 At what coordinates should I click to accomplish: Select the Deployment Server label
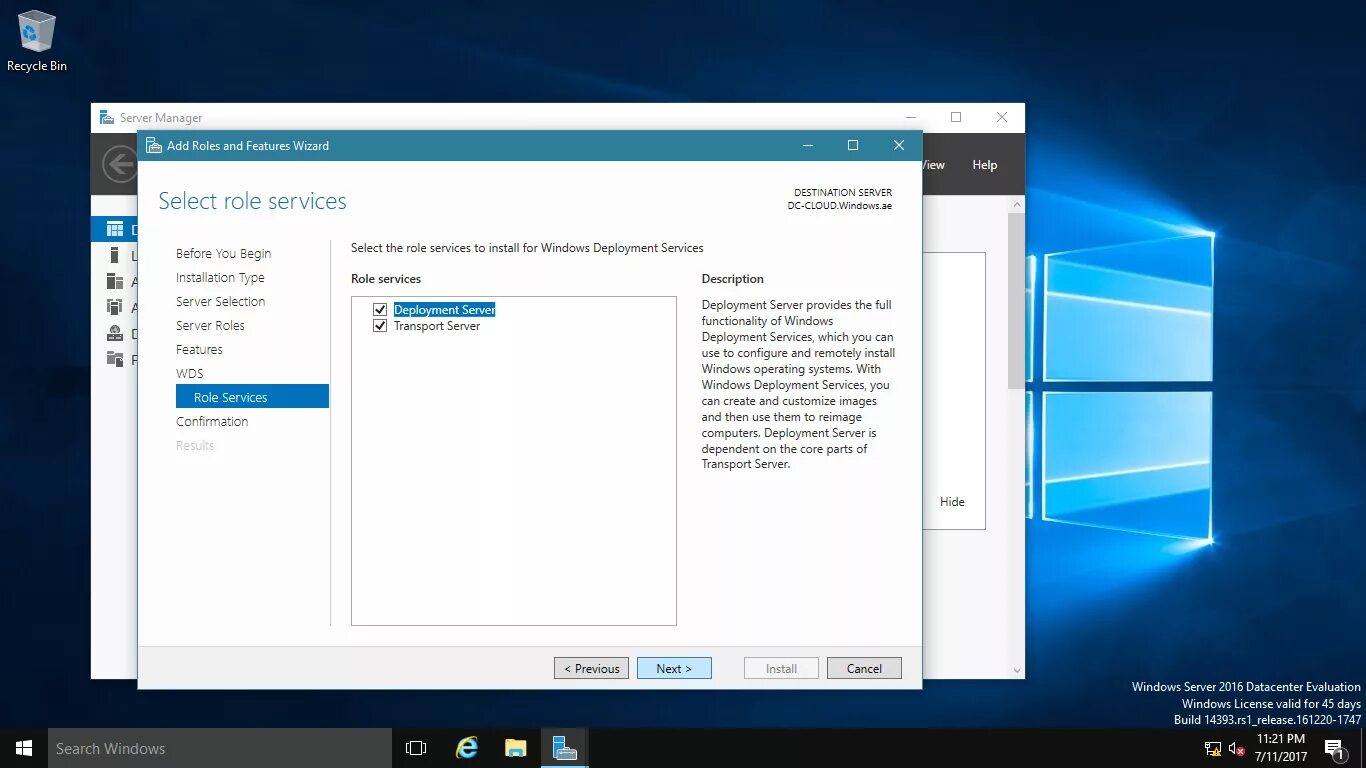pyautogui.click(x=444, y=310)
